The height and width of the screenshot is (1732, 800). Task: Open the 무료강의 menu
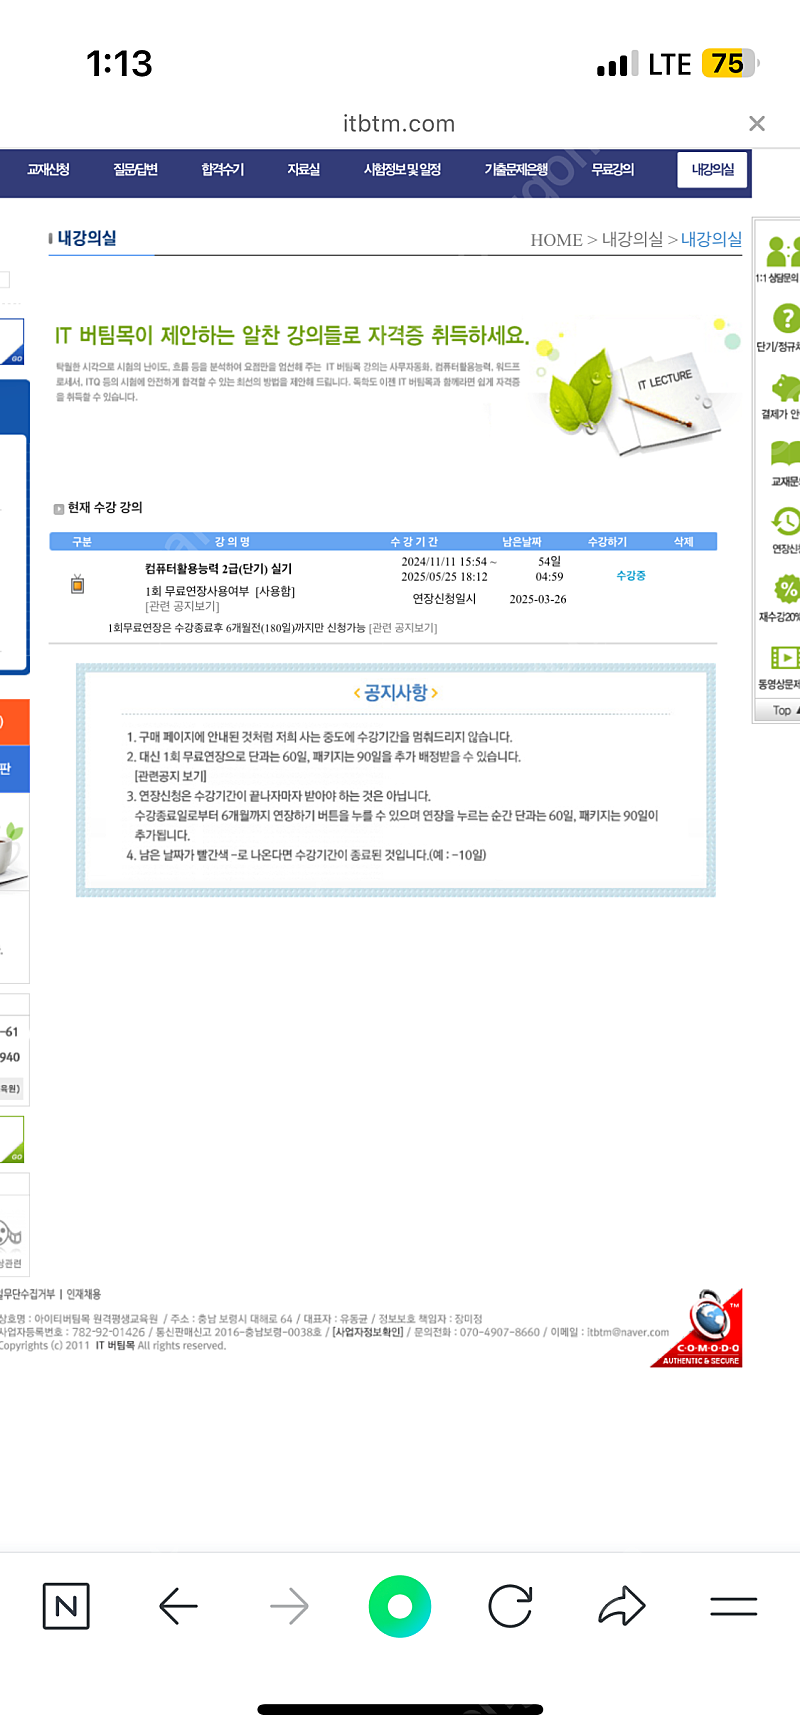pyautogui.click(x=612, y=170)
